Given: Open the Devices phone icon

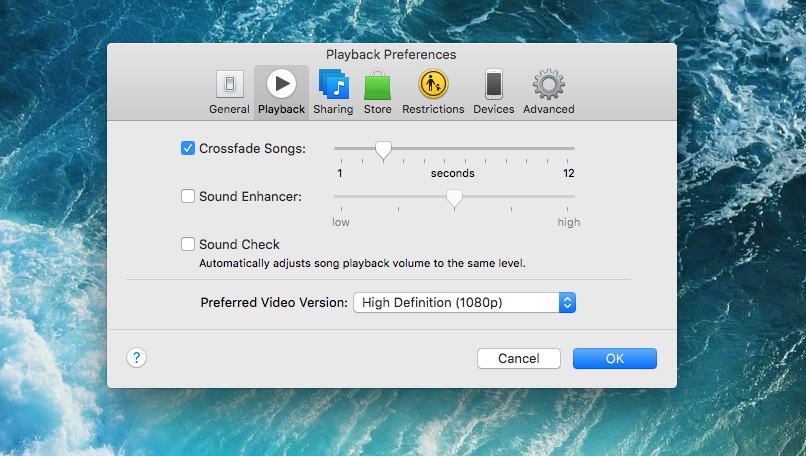Looking at the screenshot, I should click(493, 84).
